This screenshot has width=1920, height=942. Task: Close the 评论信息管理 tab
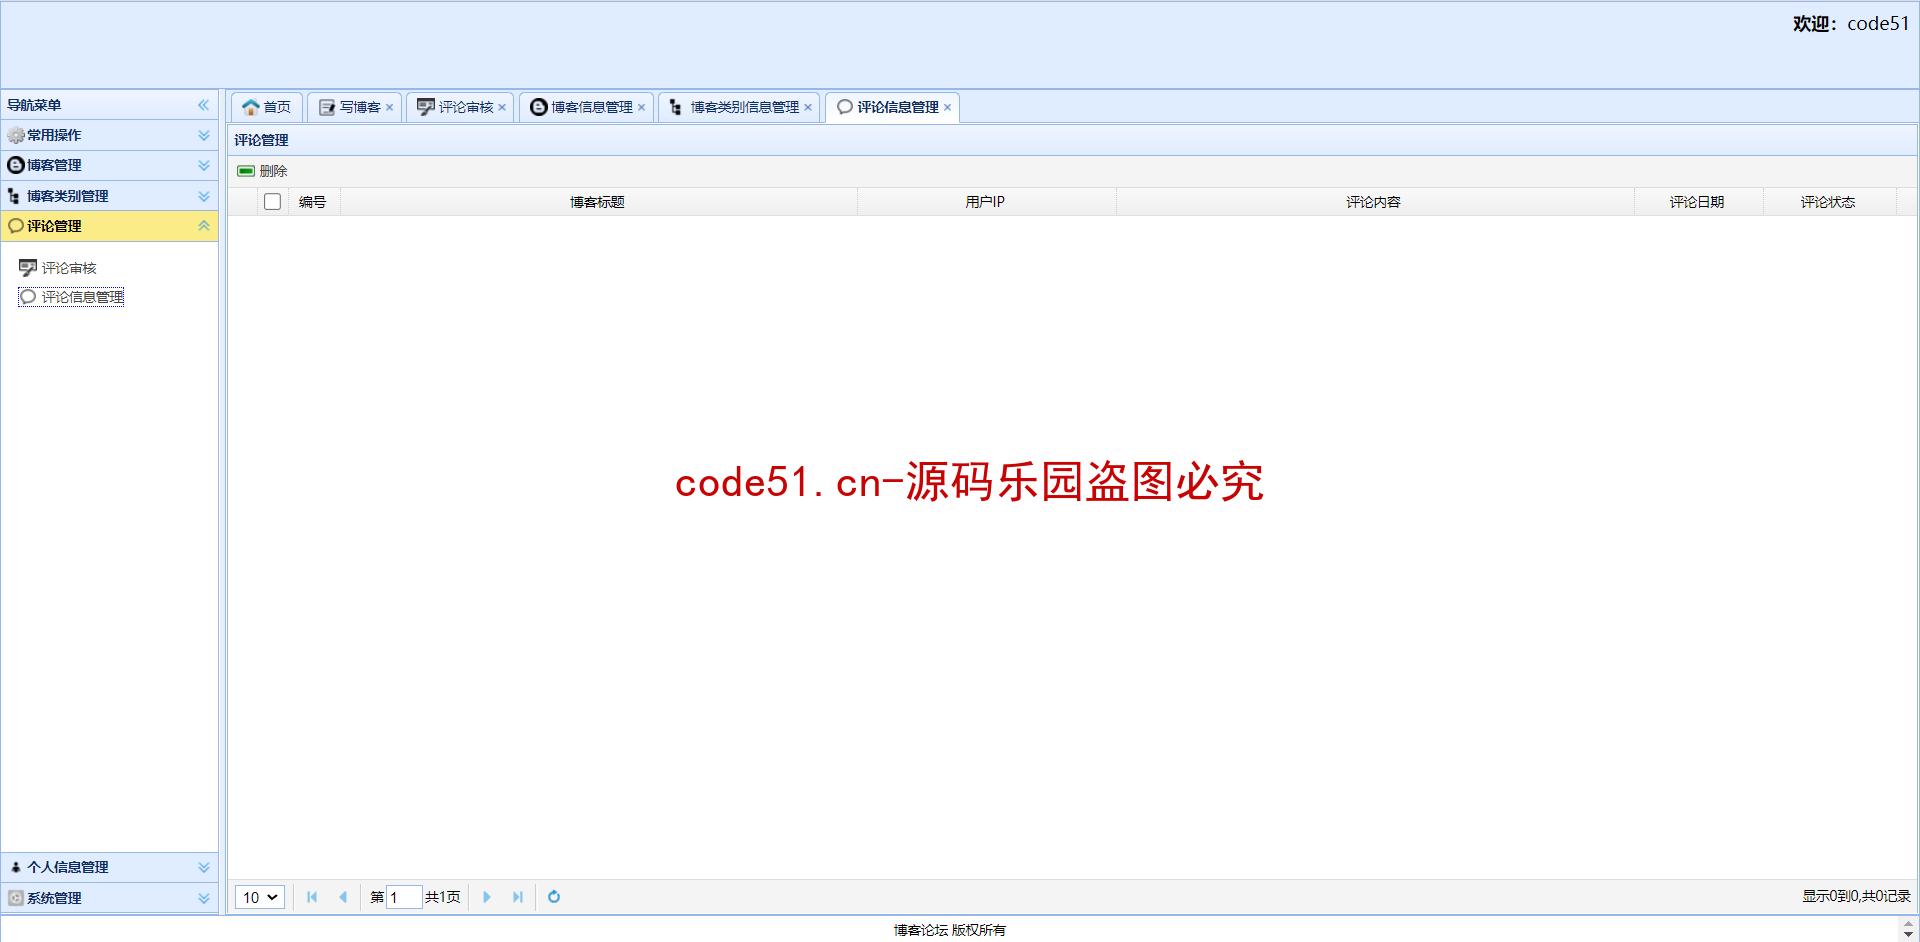tap(948, 108)
